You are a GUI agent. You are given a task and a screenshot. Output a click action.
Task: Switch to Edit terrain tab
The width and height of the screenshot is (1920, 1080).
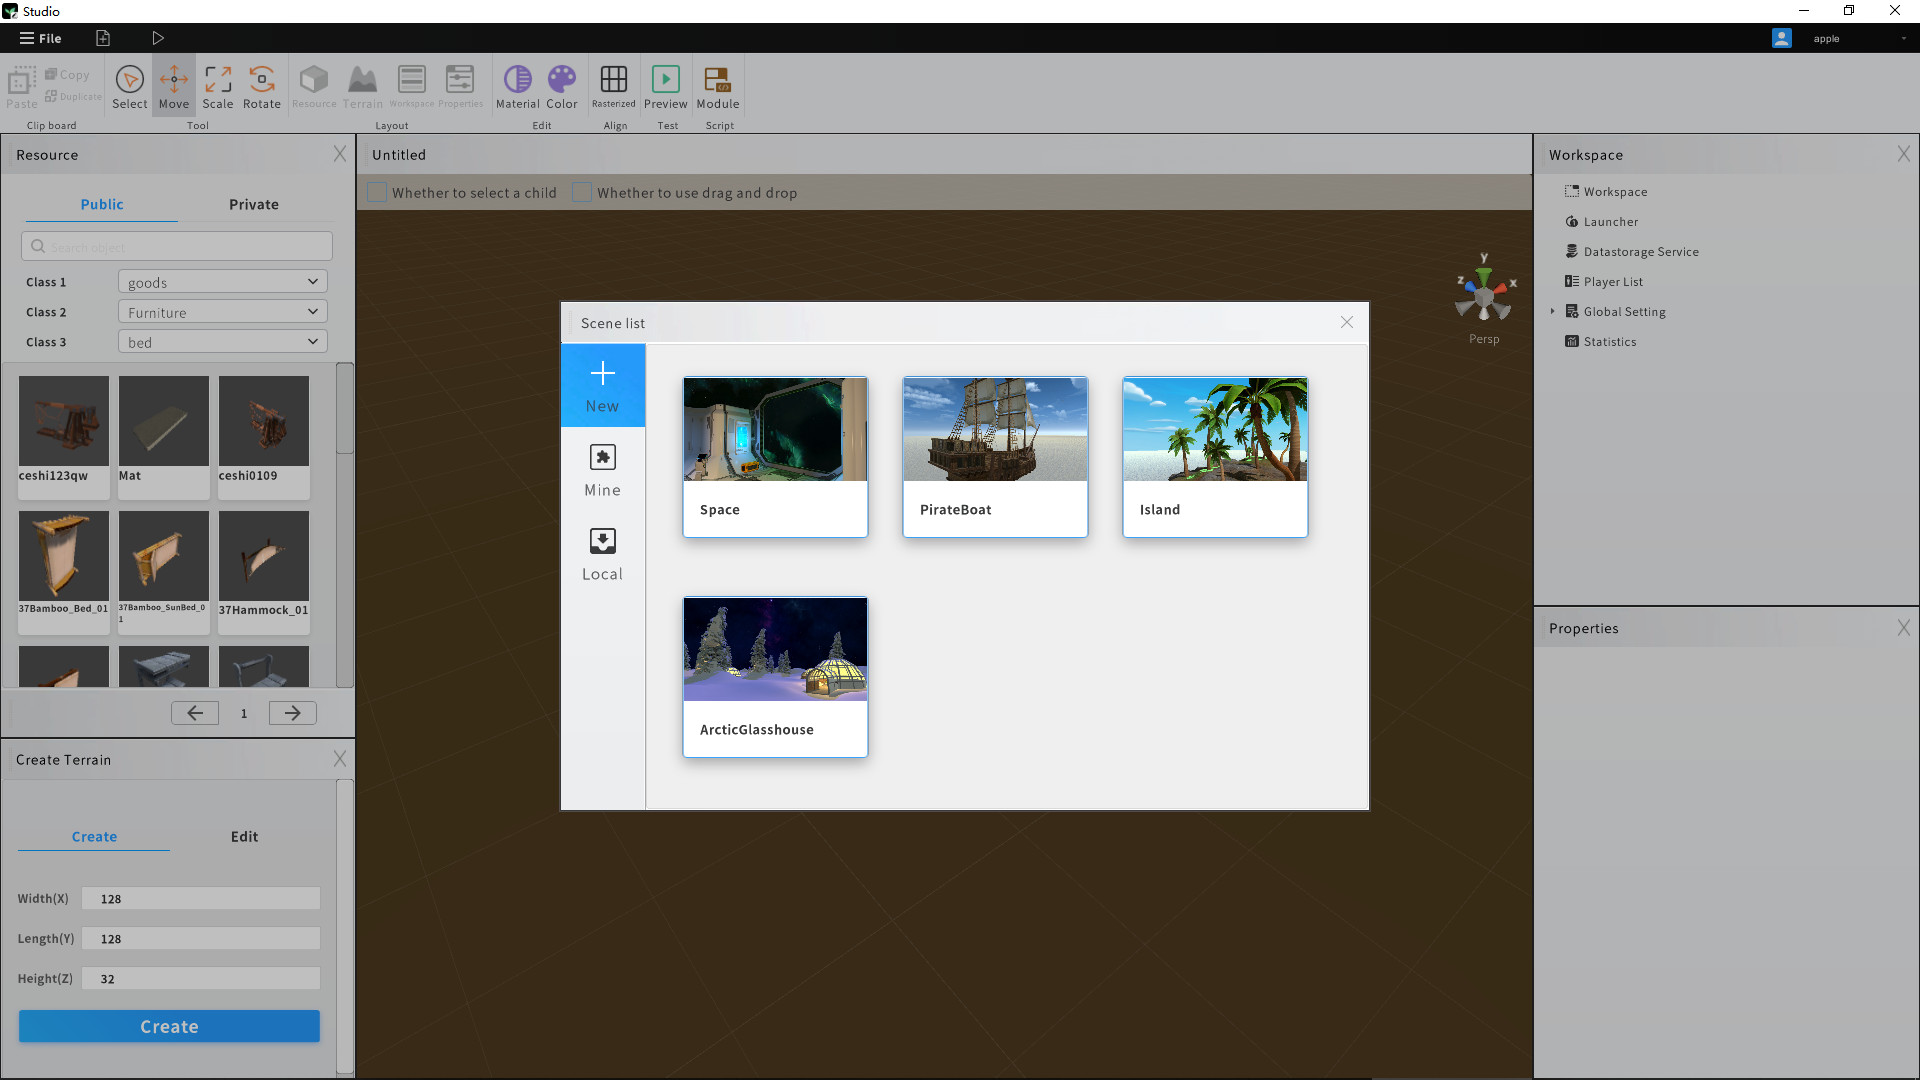[x=243, y=836]
